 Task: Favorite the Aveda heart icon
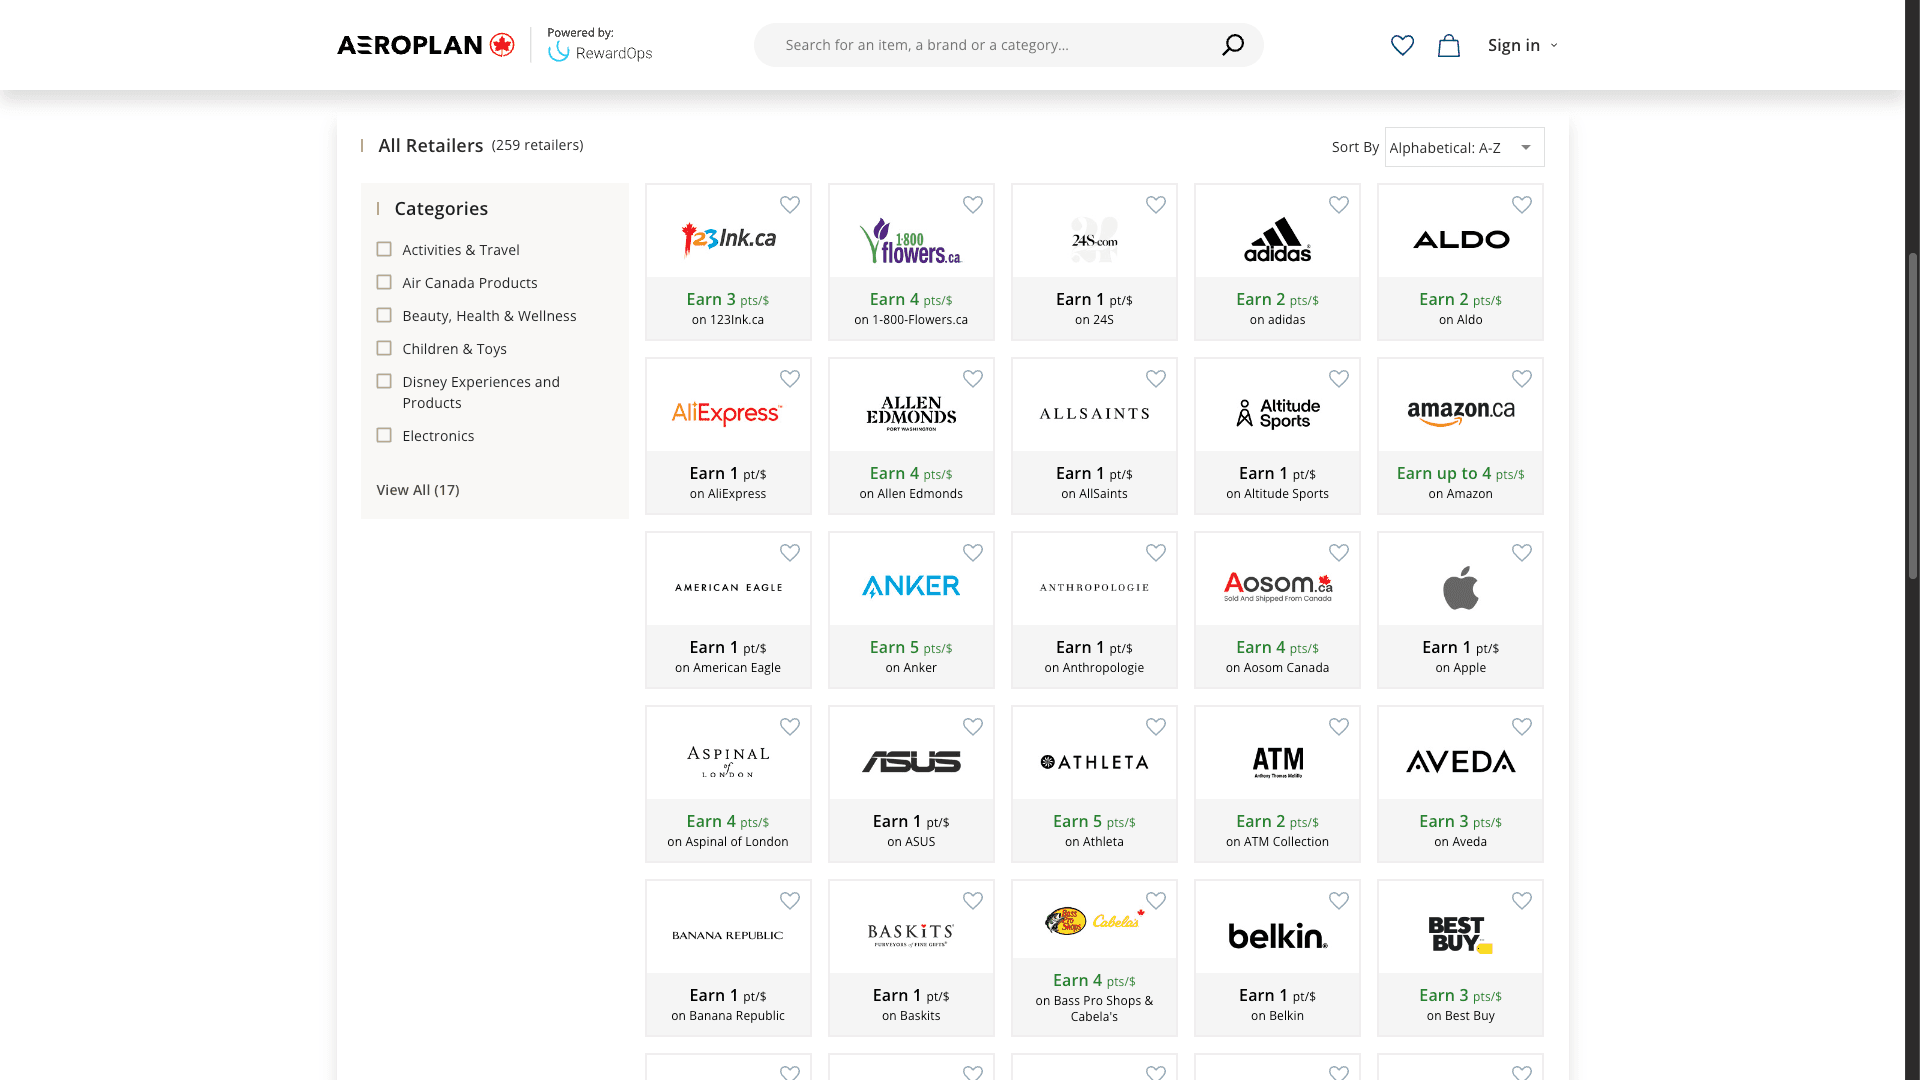pyautogui.click(x=1522, y=726)
